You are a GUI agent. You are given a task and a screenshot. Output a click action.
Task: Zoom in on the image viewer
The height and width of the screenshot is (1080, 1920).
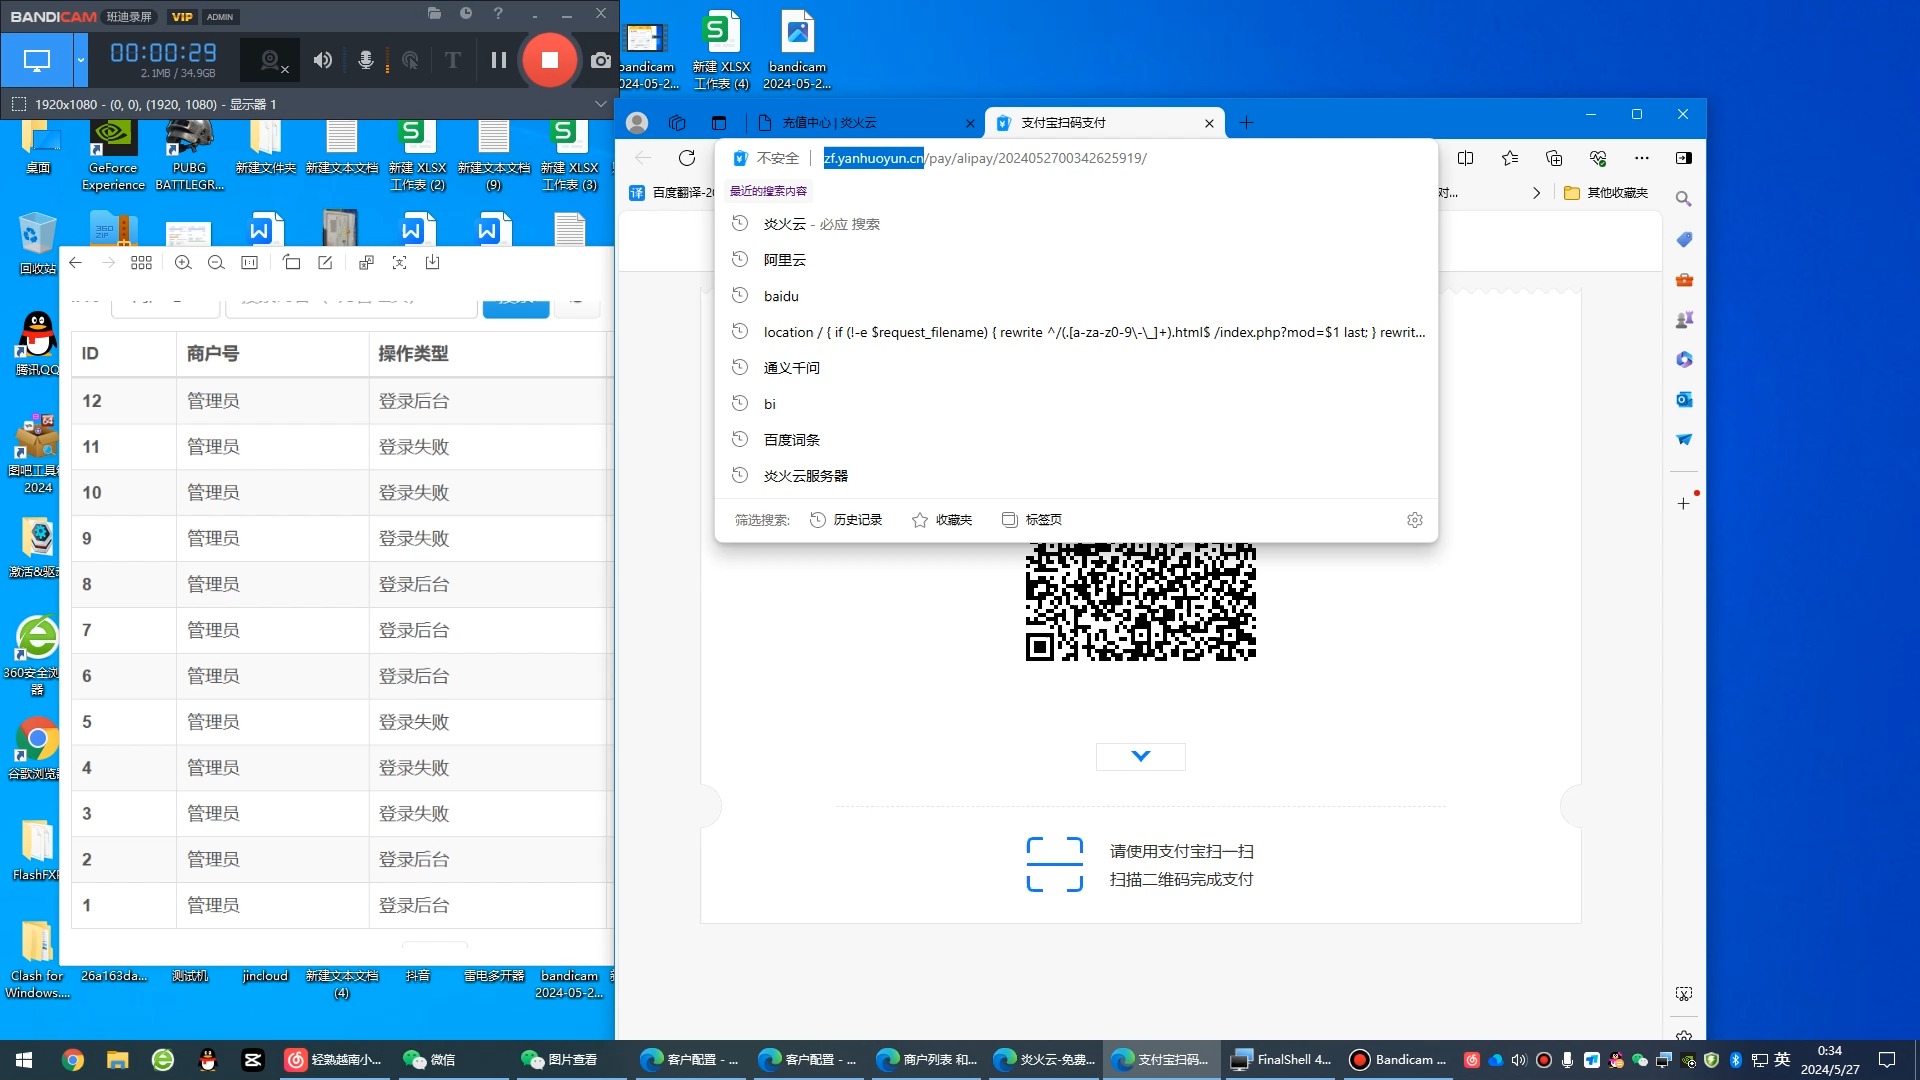[183, 262]
